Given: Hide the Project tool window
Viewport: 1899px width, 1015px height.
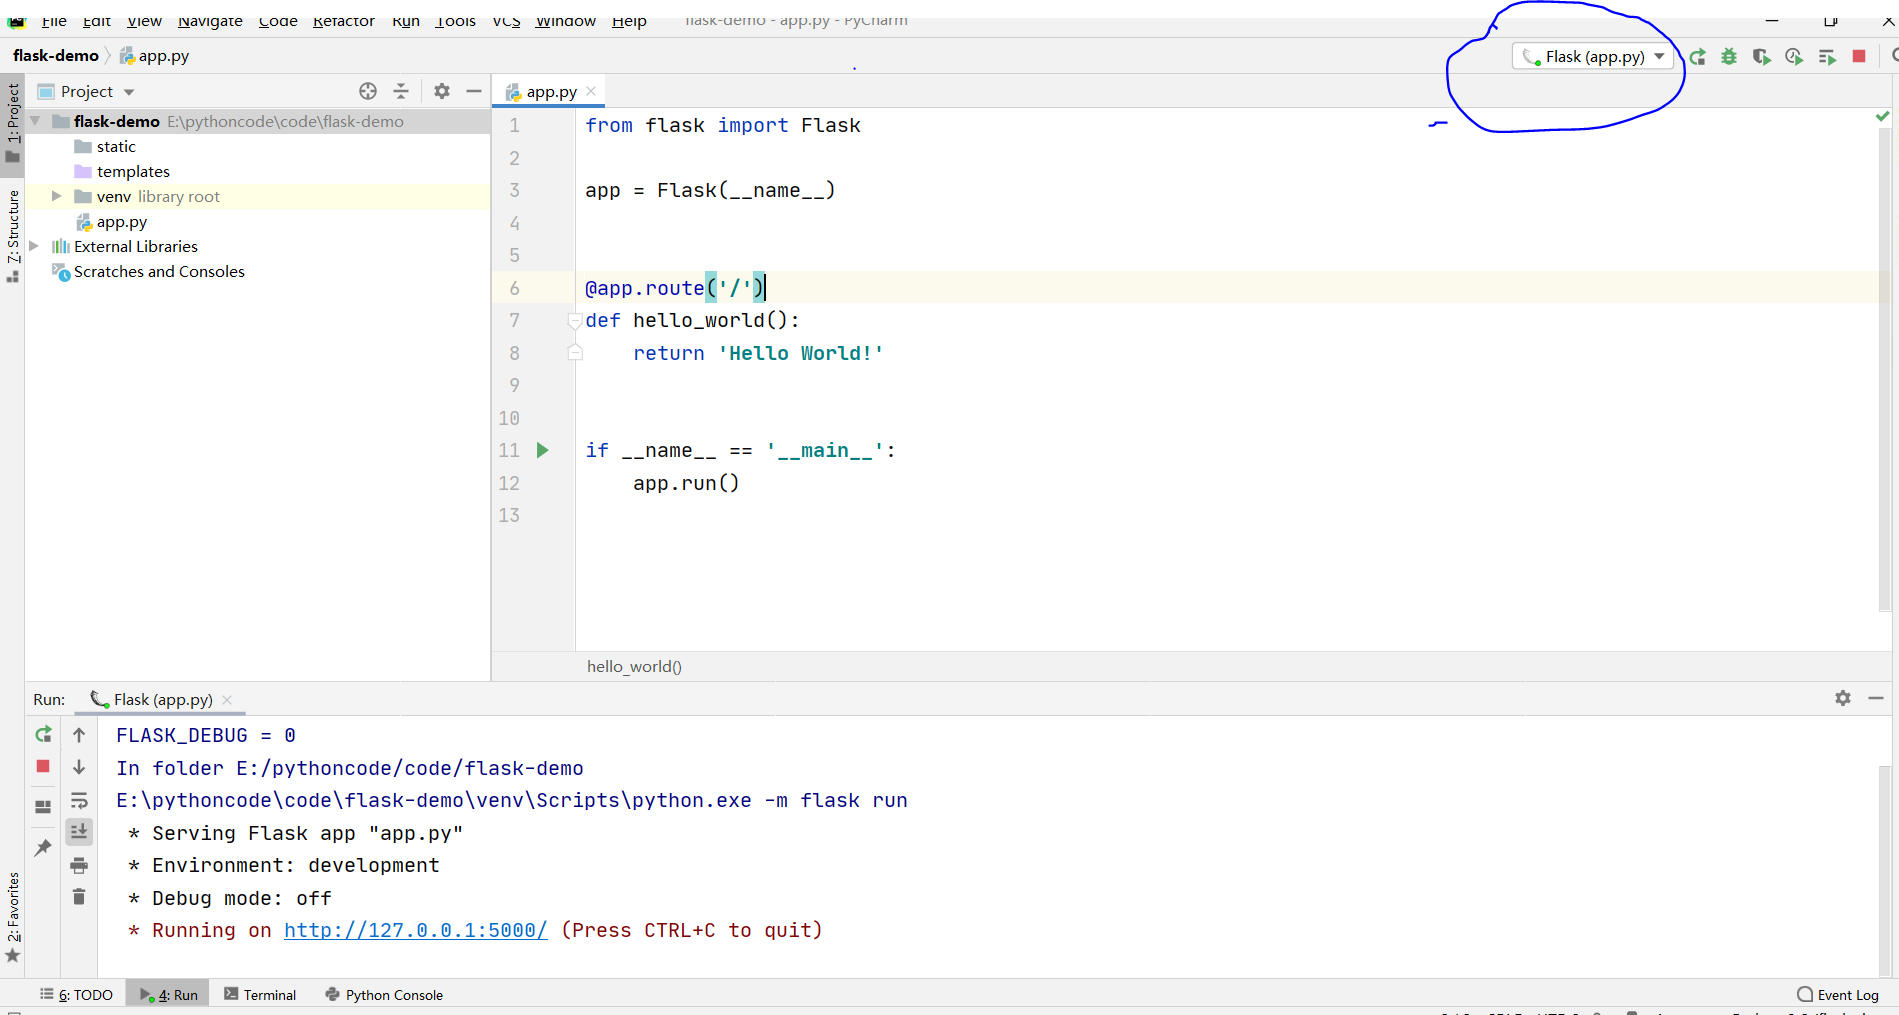Looking at the screenshot, I should (474, 91).
